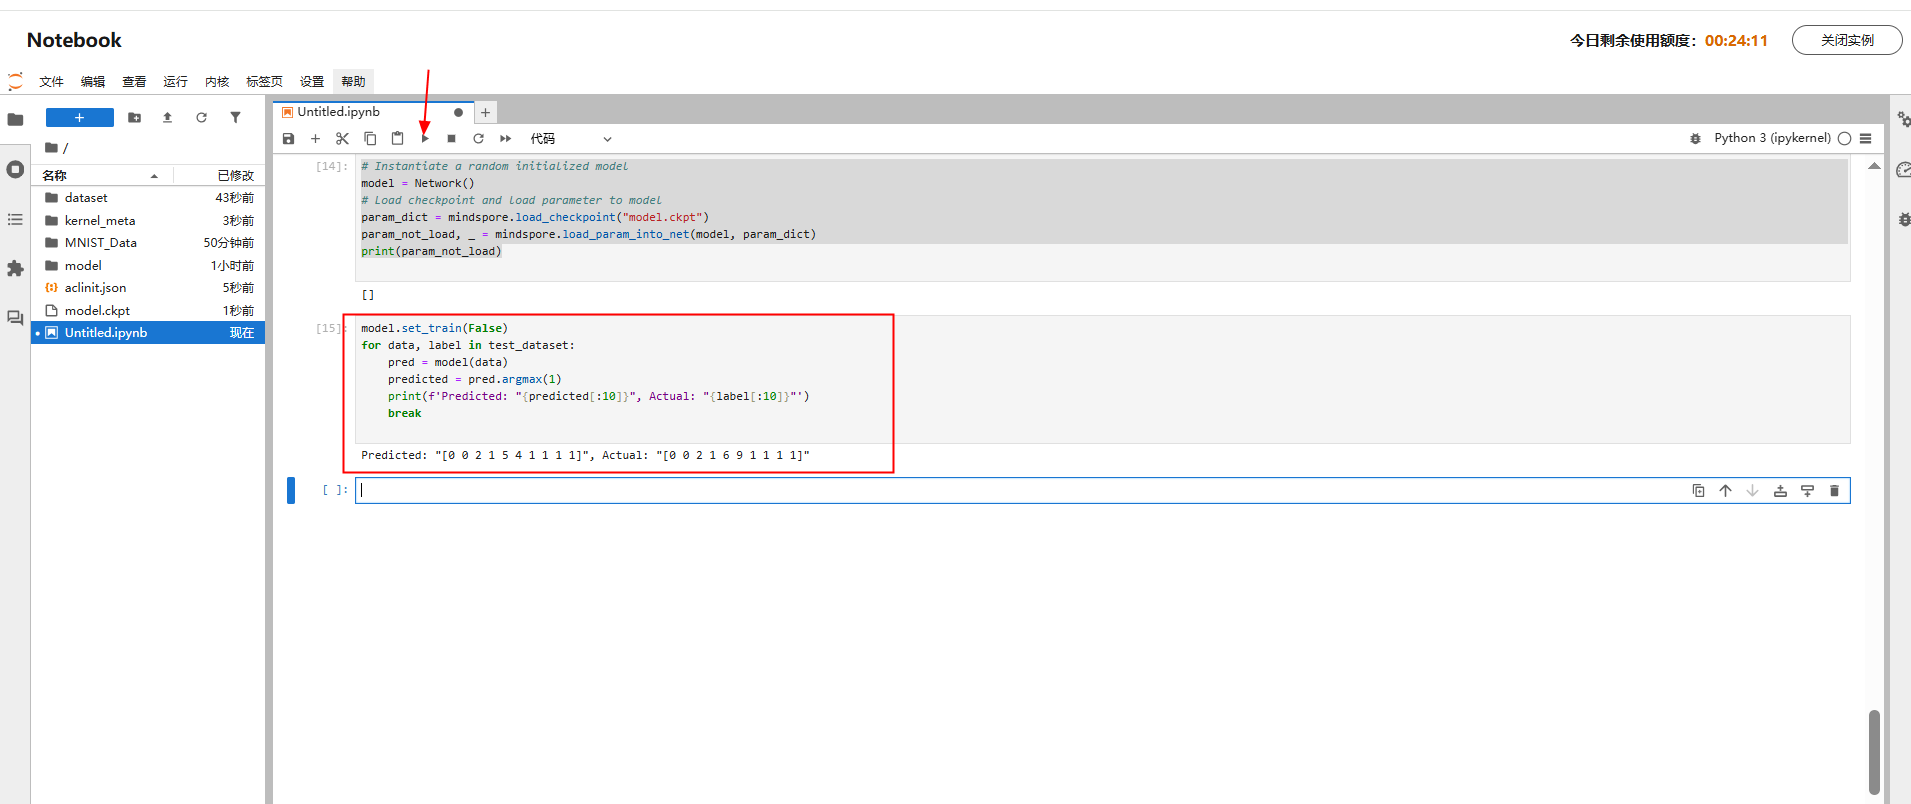This screenshot has width=1911, height=804.
Task: Click the kernel status circle indicator
Action: (1844, 139)
